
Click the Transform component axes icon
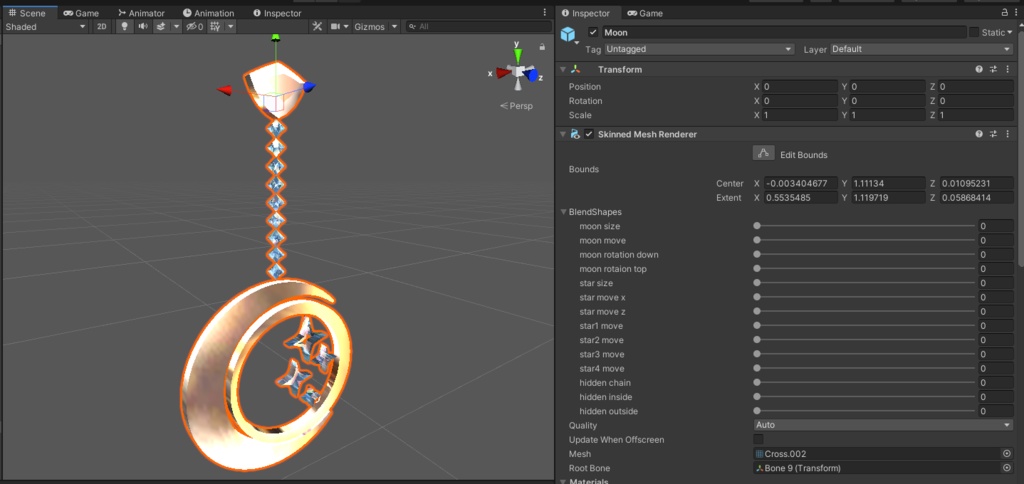tap(575, 69)
